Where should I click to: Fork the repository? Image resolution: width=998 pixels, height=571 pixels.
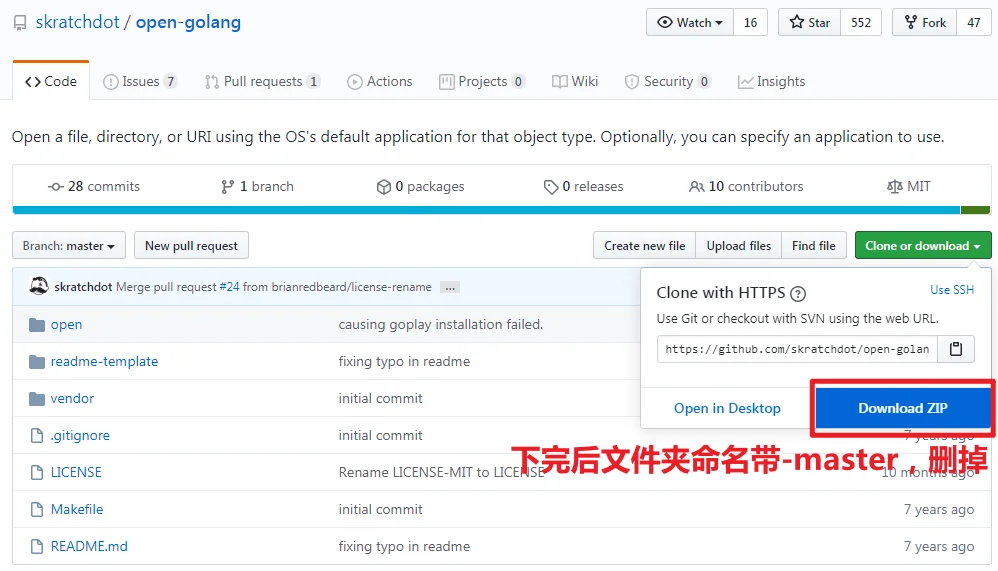925,22
